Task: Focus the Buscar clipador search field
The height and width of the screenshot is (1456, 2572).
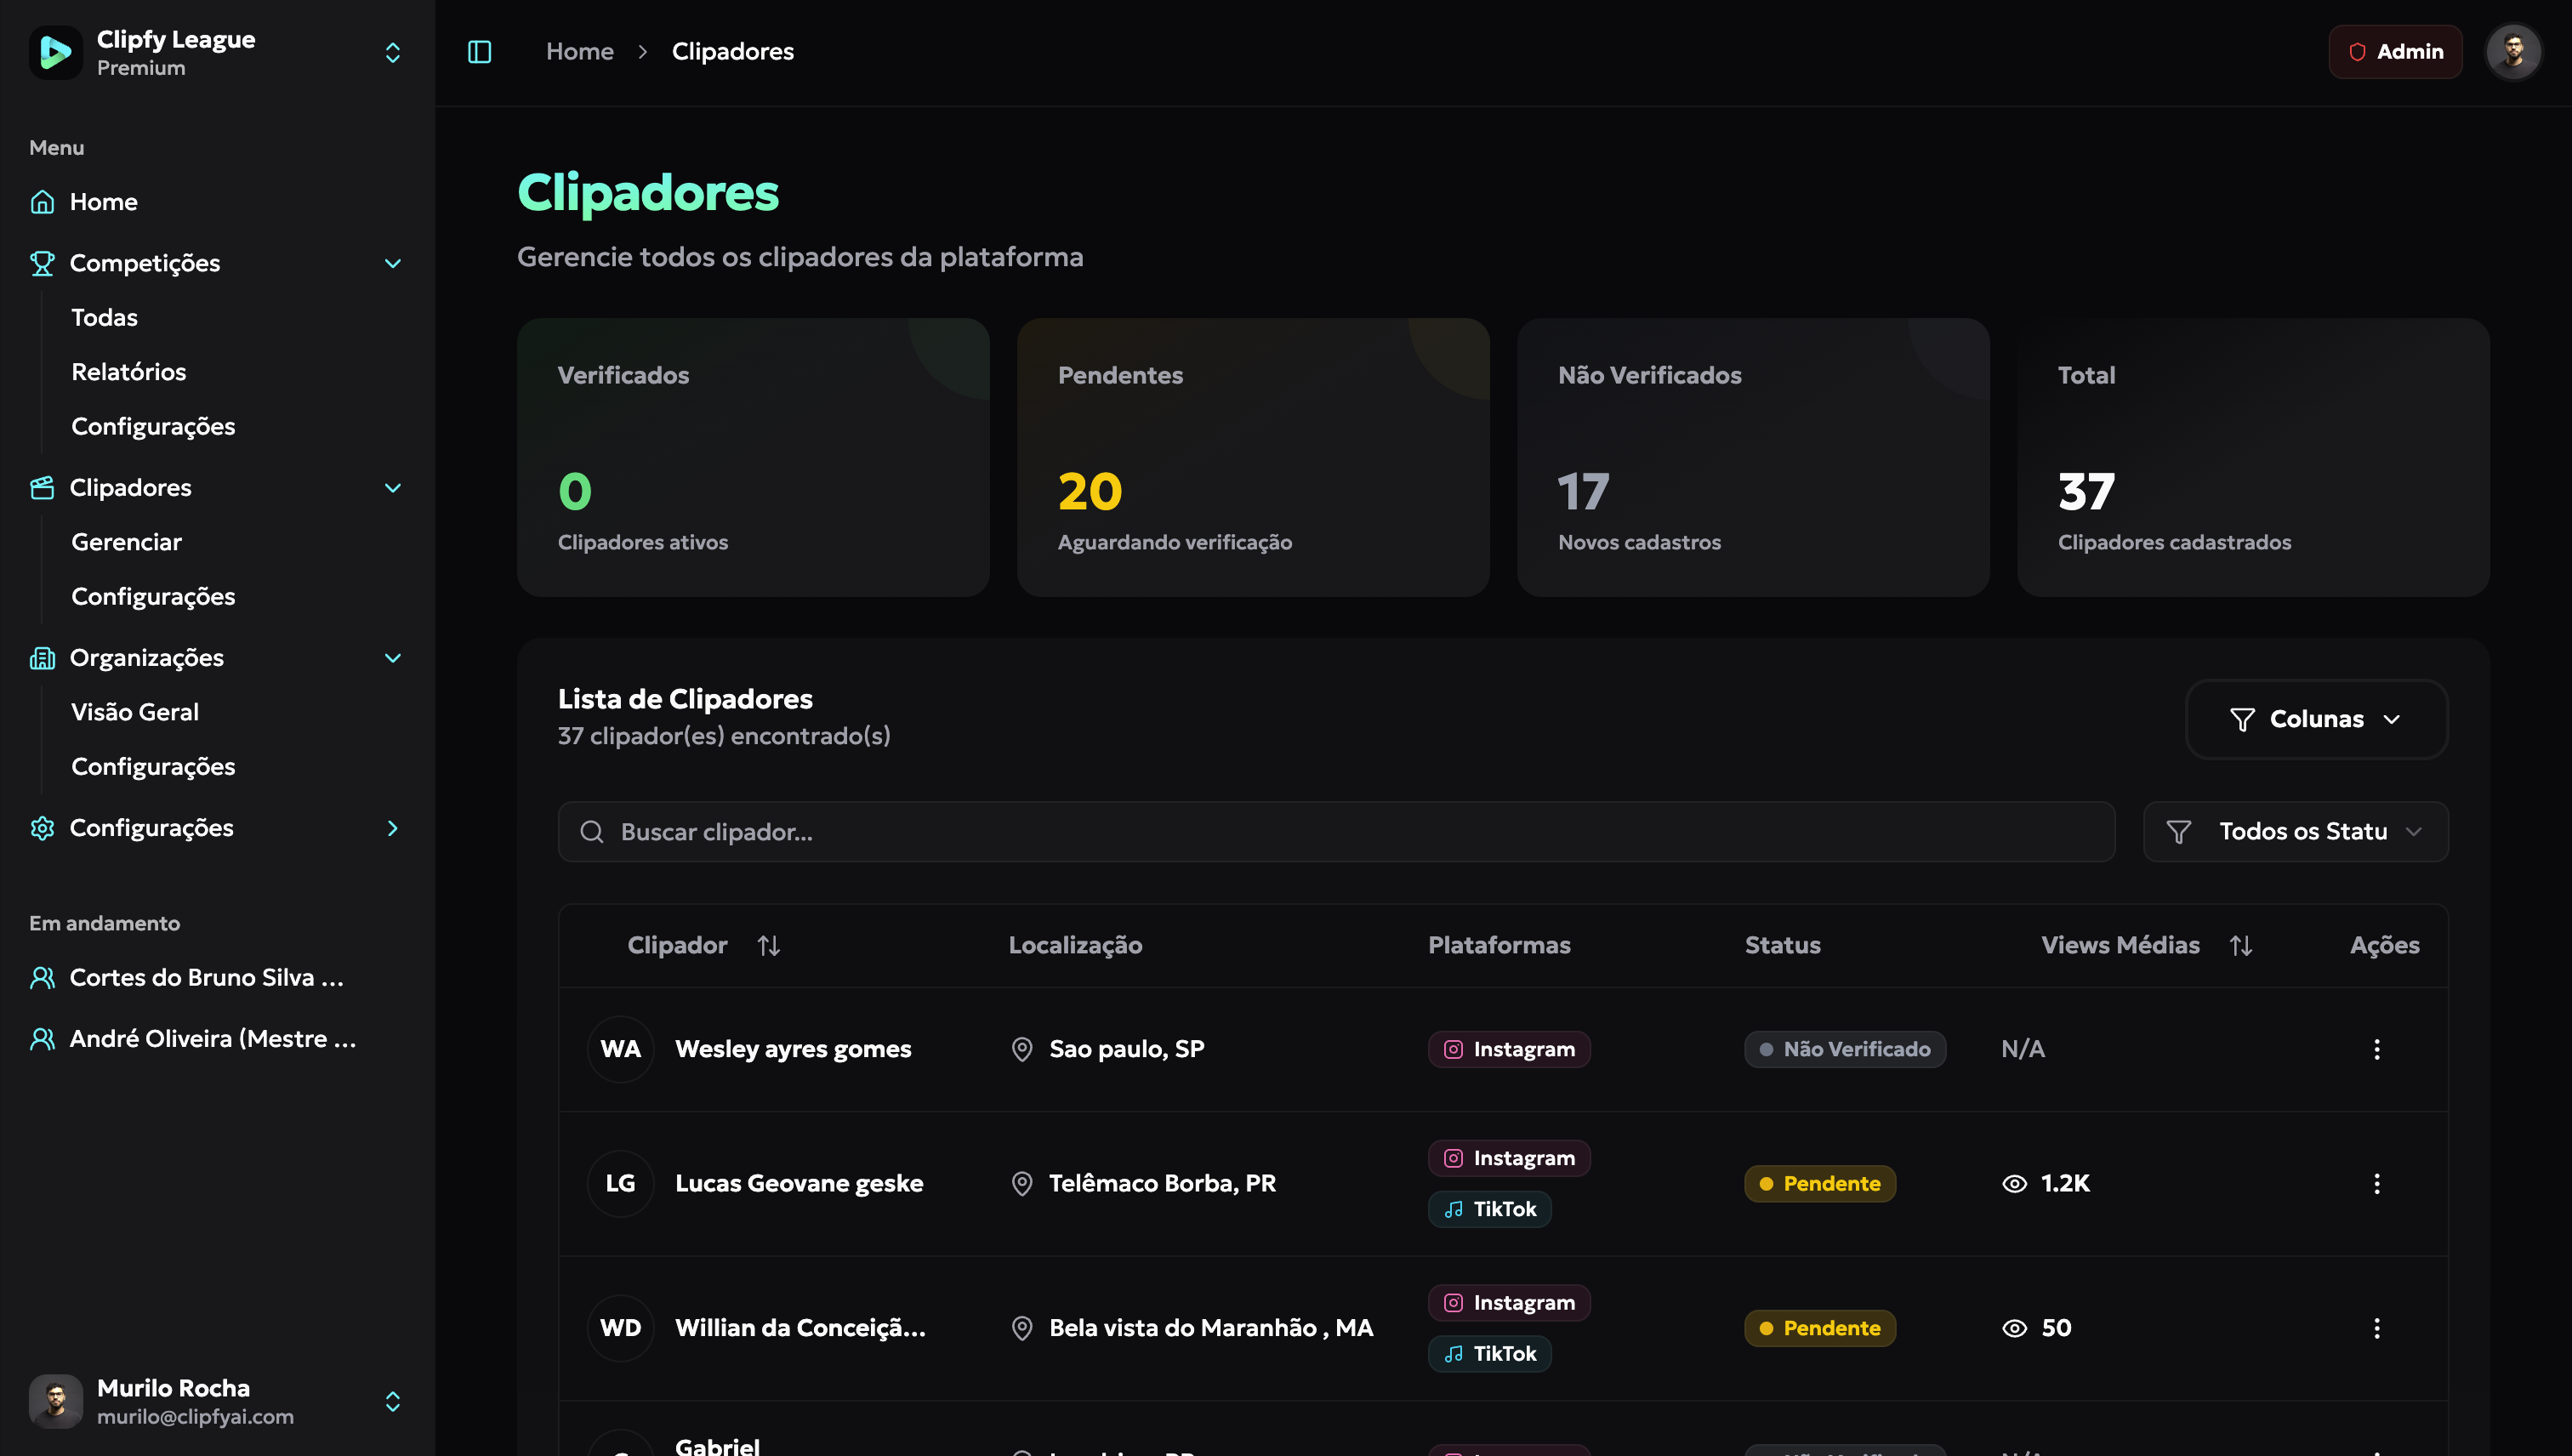Action: (1335, 832)
